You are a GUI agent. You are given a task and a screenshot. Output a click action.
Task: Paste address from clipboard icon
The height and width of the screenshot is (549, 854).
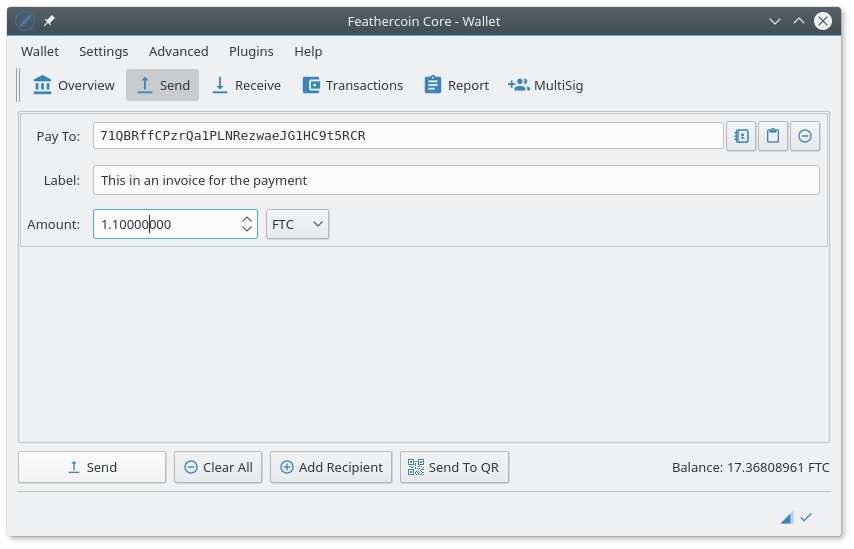click(773, 136)
